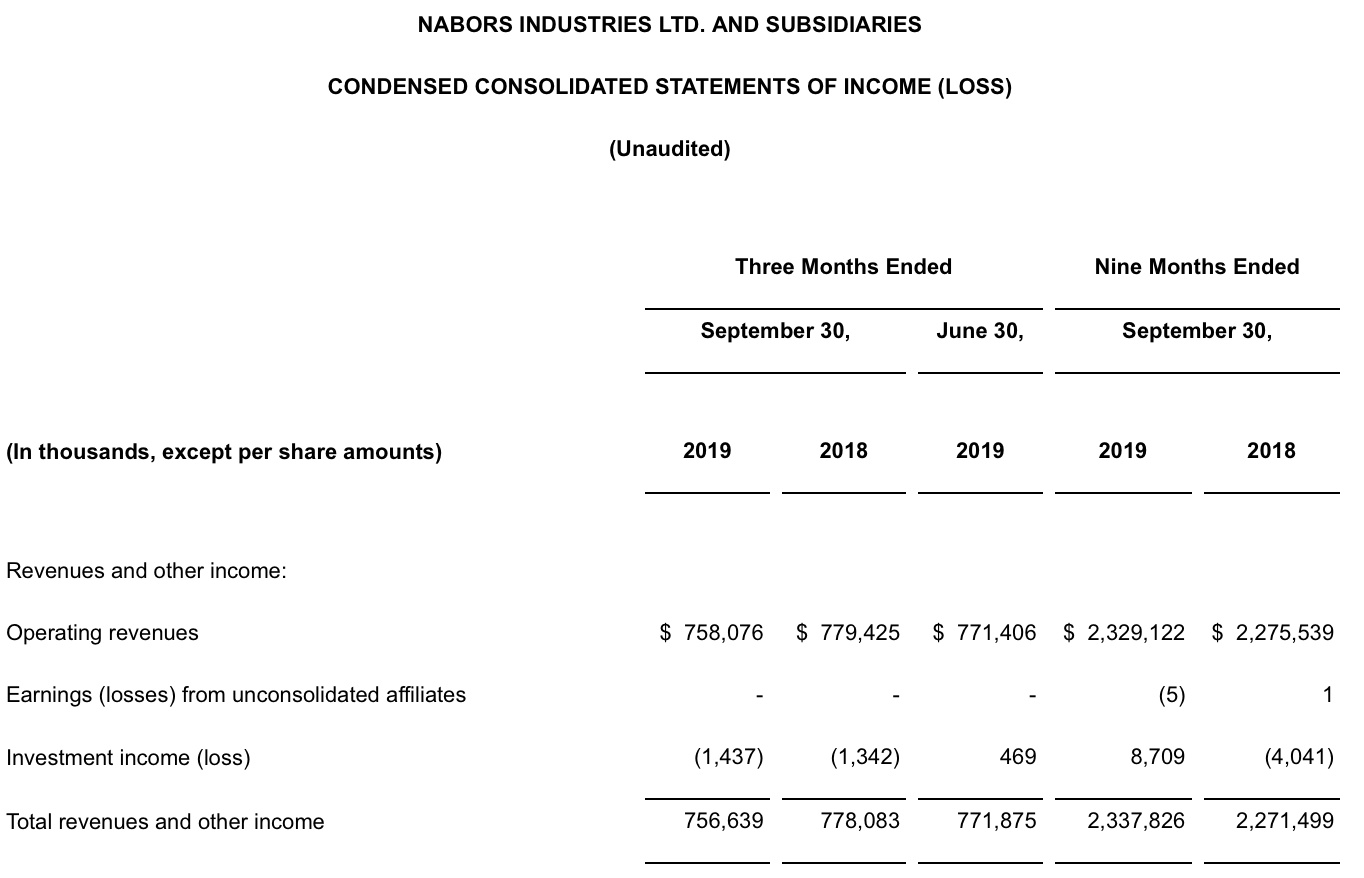This screenshot has width=1364, height=878.
Task: Click September 30, under Nine Months Ended
Action: pyautogui.click(x=1197, y=331)
